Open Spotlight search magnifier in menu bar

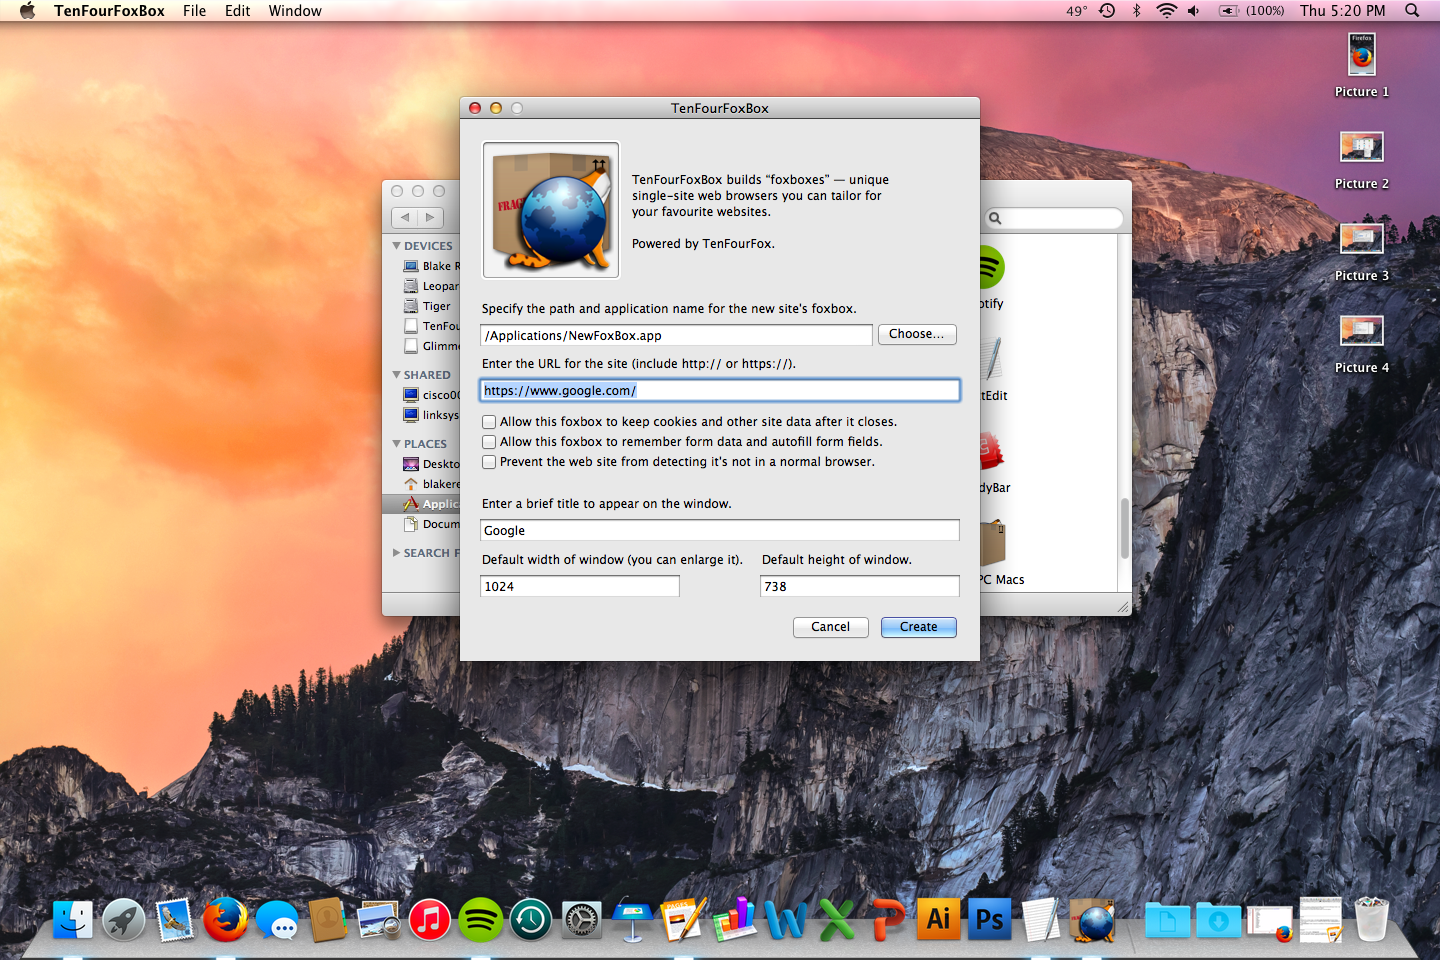tap(1412, 10)
